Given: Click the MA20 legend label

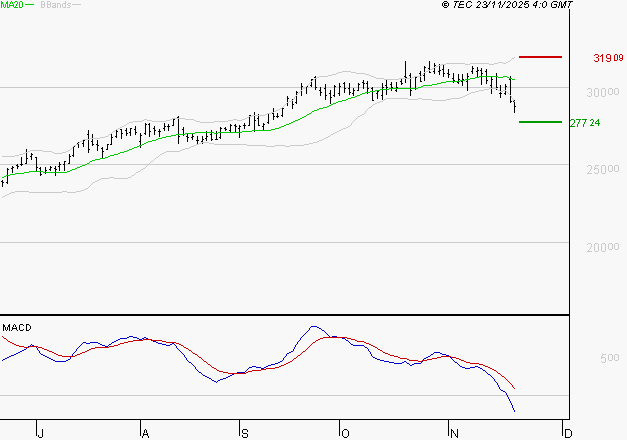Looking at the screenshot, I should tap(12, 5).
